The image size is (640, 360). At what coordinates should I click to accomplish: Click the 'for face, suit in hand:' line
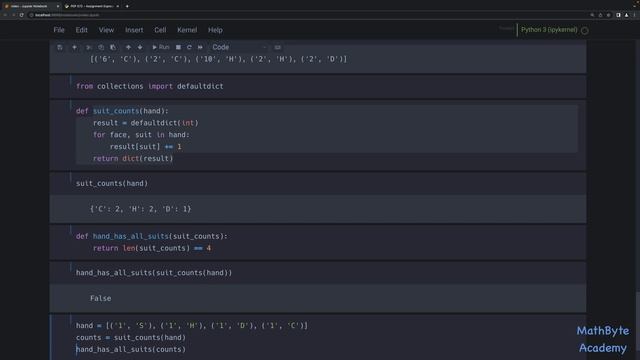pyautogui.click(x=141, y=135)
